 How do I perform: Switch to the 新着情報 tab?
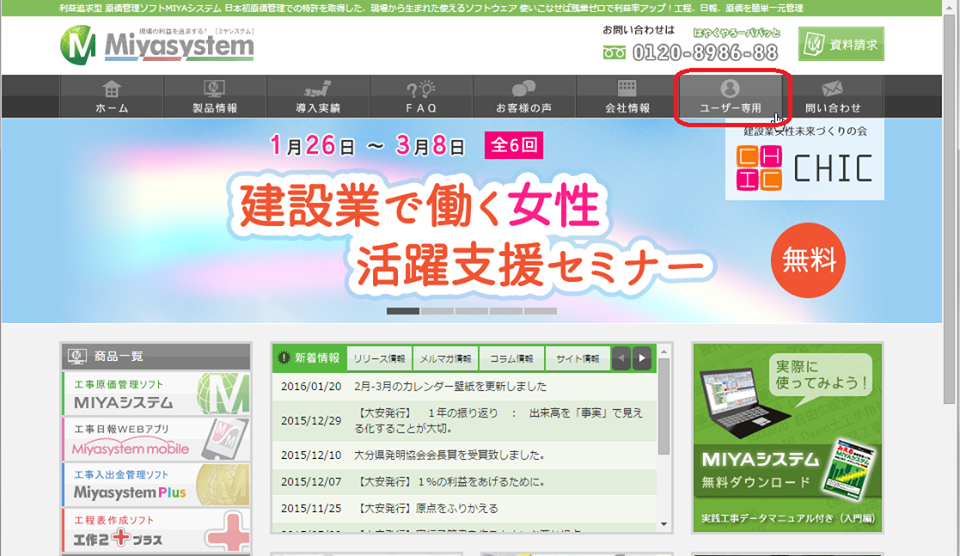310,358
